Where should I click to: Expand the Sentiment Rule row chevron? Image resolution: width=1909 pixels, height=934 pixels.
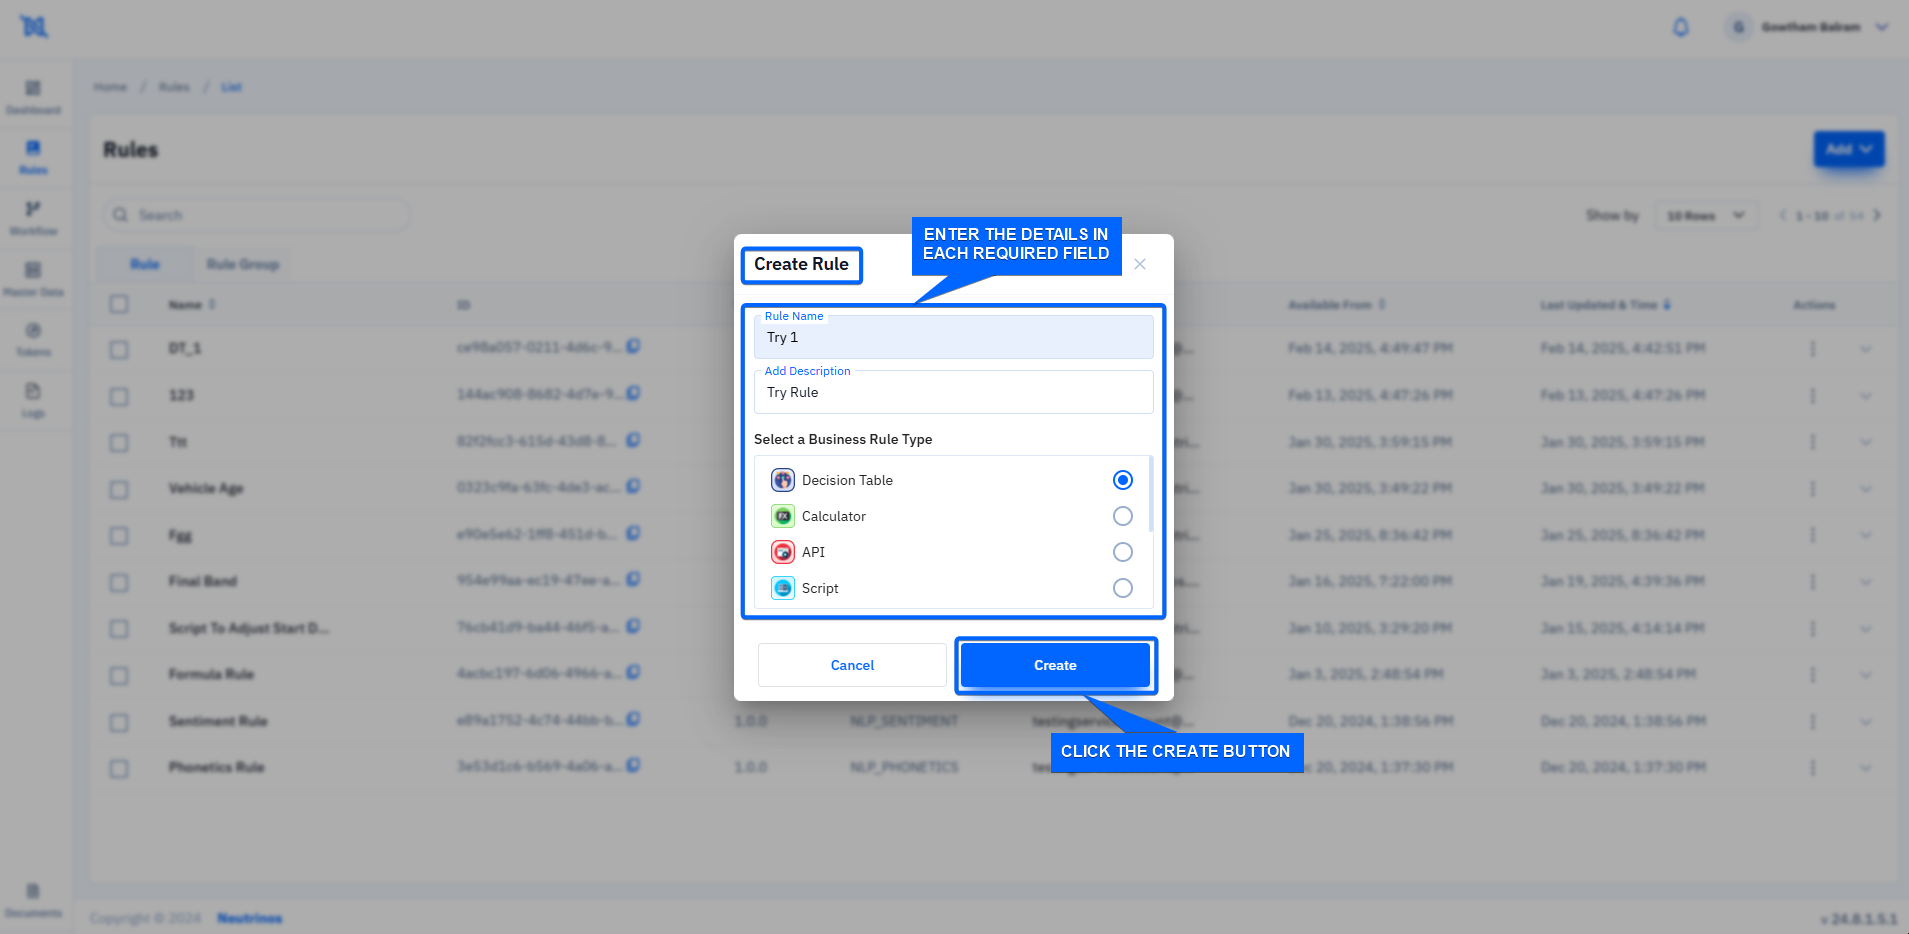coord(1865,722)
